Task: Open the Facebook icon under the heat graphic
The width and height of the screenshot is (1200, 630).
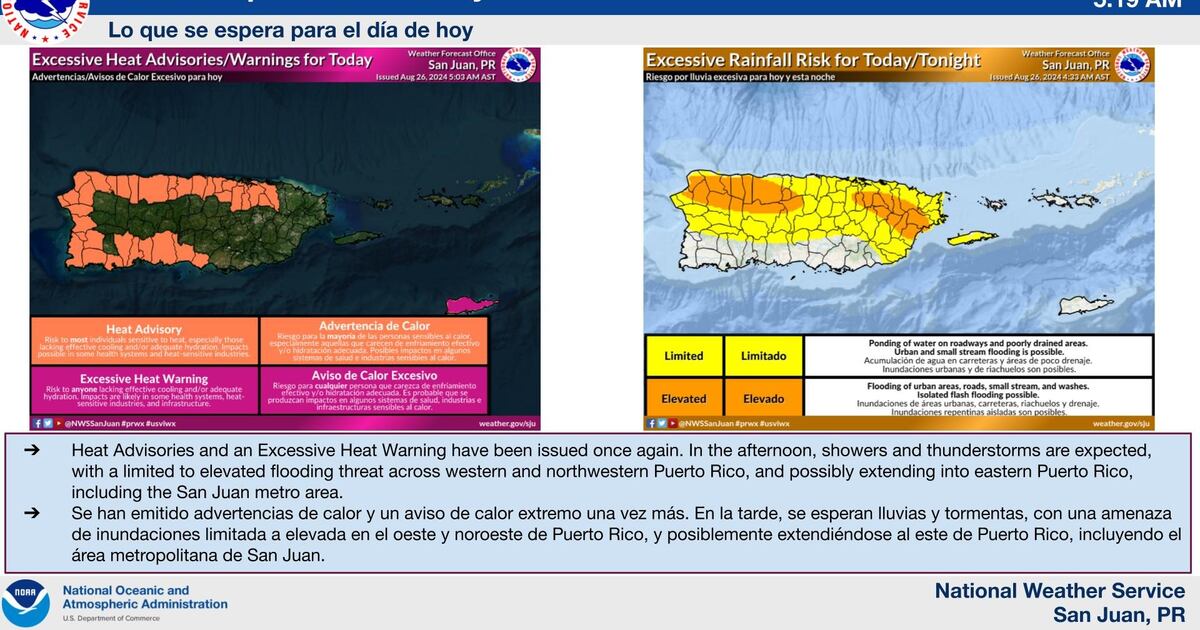Action: (x=36, y=423)
